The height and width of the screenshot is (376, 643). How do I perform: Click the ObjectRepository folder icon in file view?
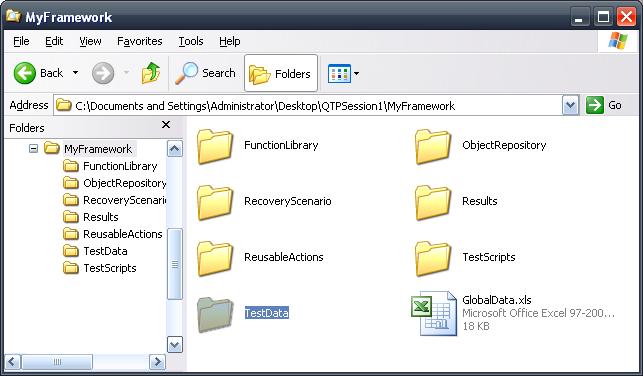pos(433,146)
